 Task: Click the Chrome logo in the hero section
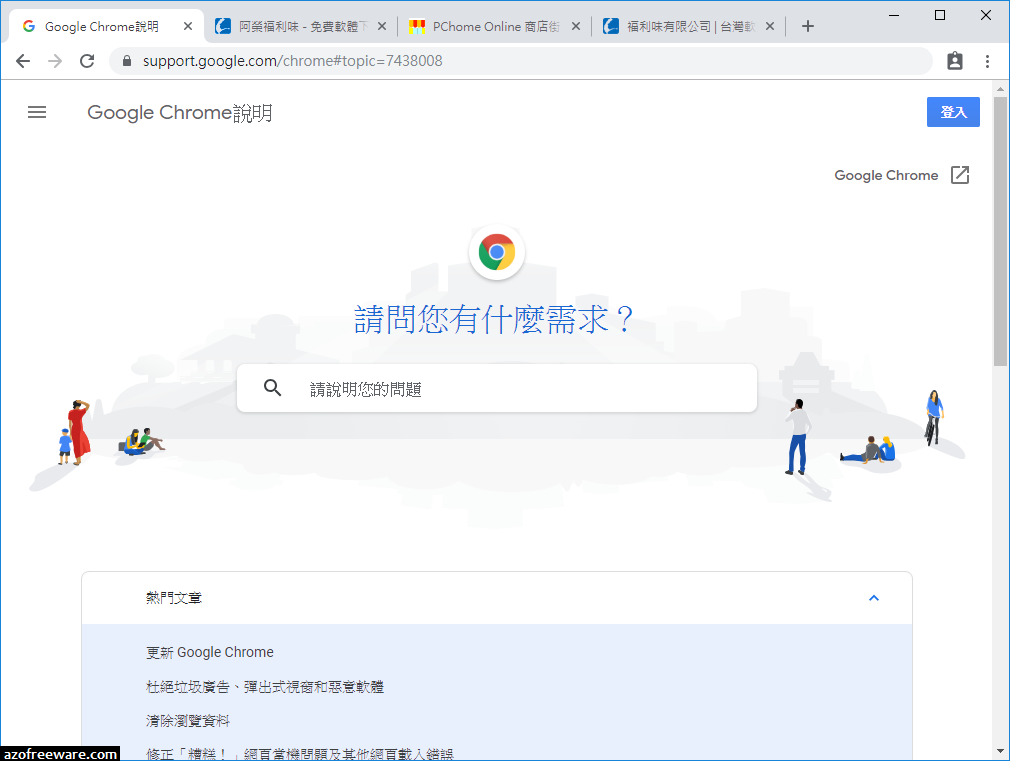pos(497,252)
